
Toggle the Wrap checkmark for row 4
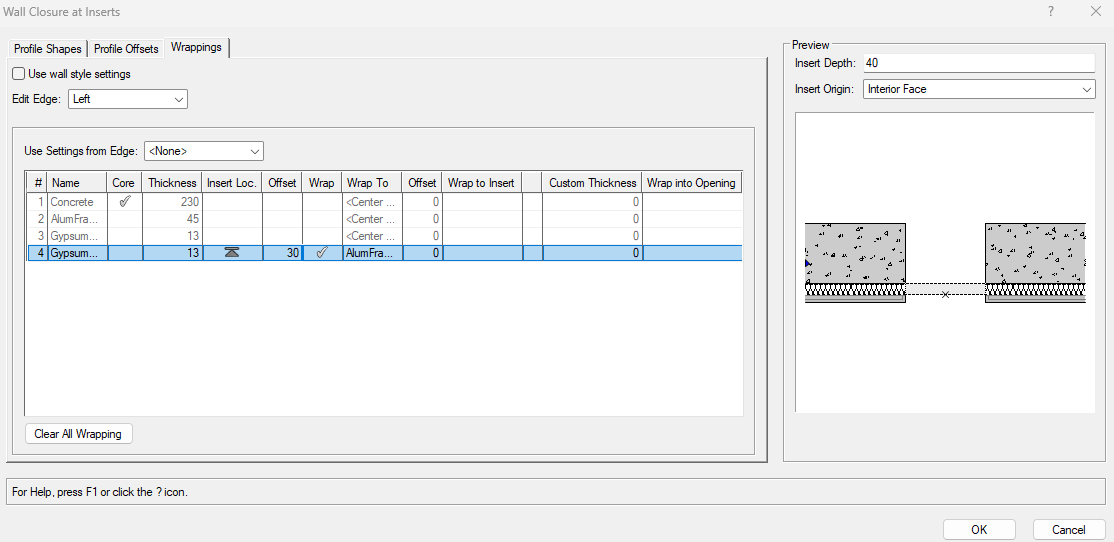tap(321, 253)
